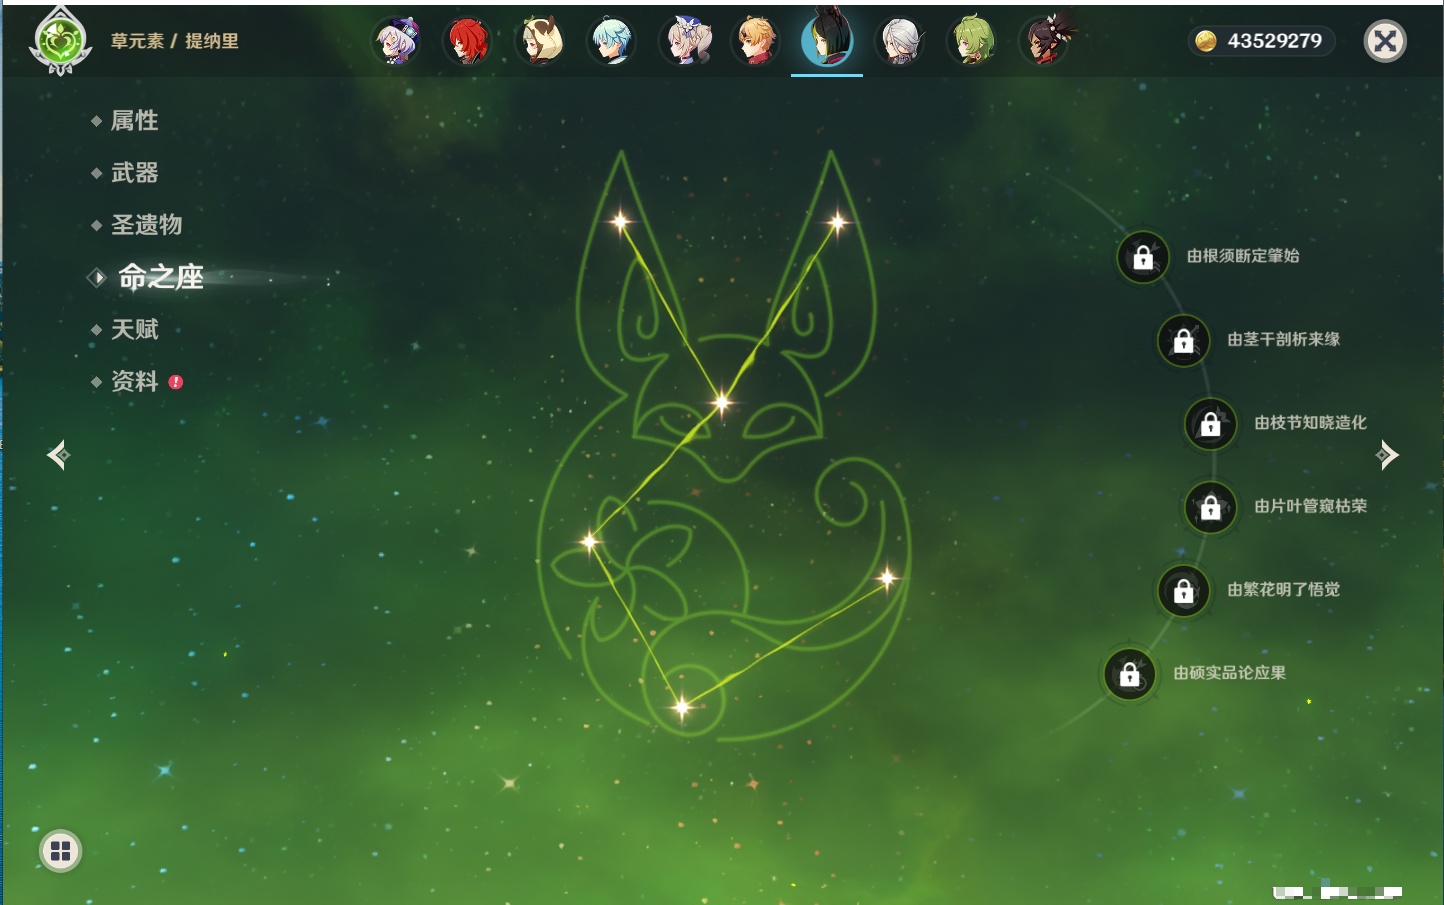Select the green-haired Collei avatar
This screenshot has height=905, width=1444.
pos(972,42)
